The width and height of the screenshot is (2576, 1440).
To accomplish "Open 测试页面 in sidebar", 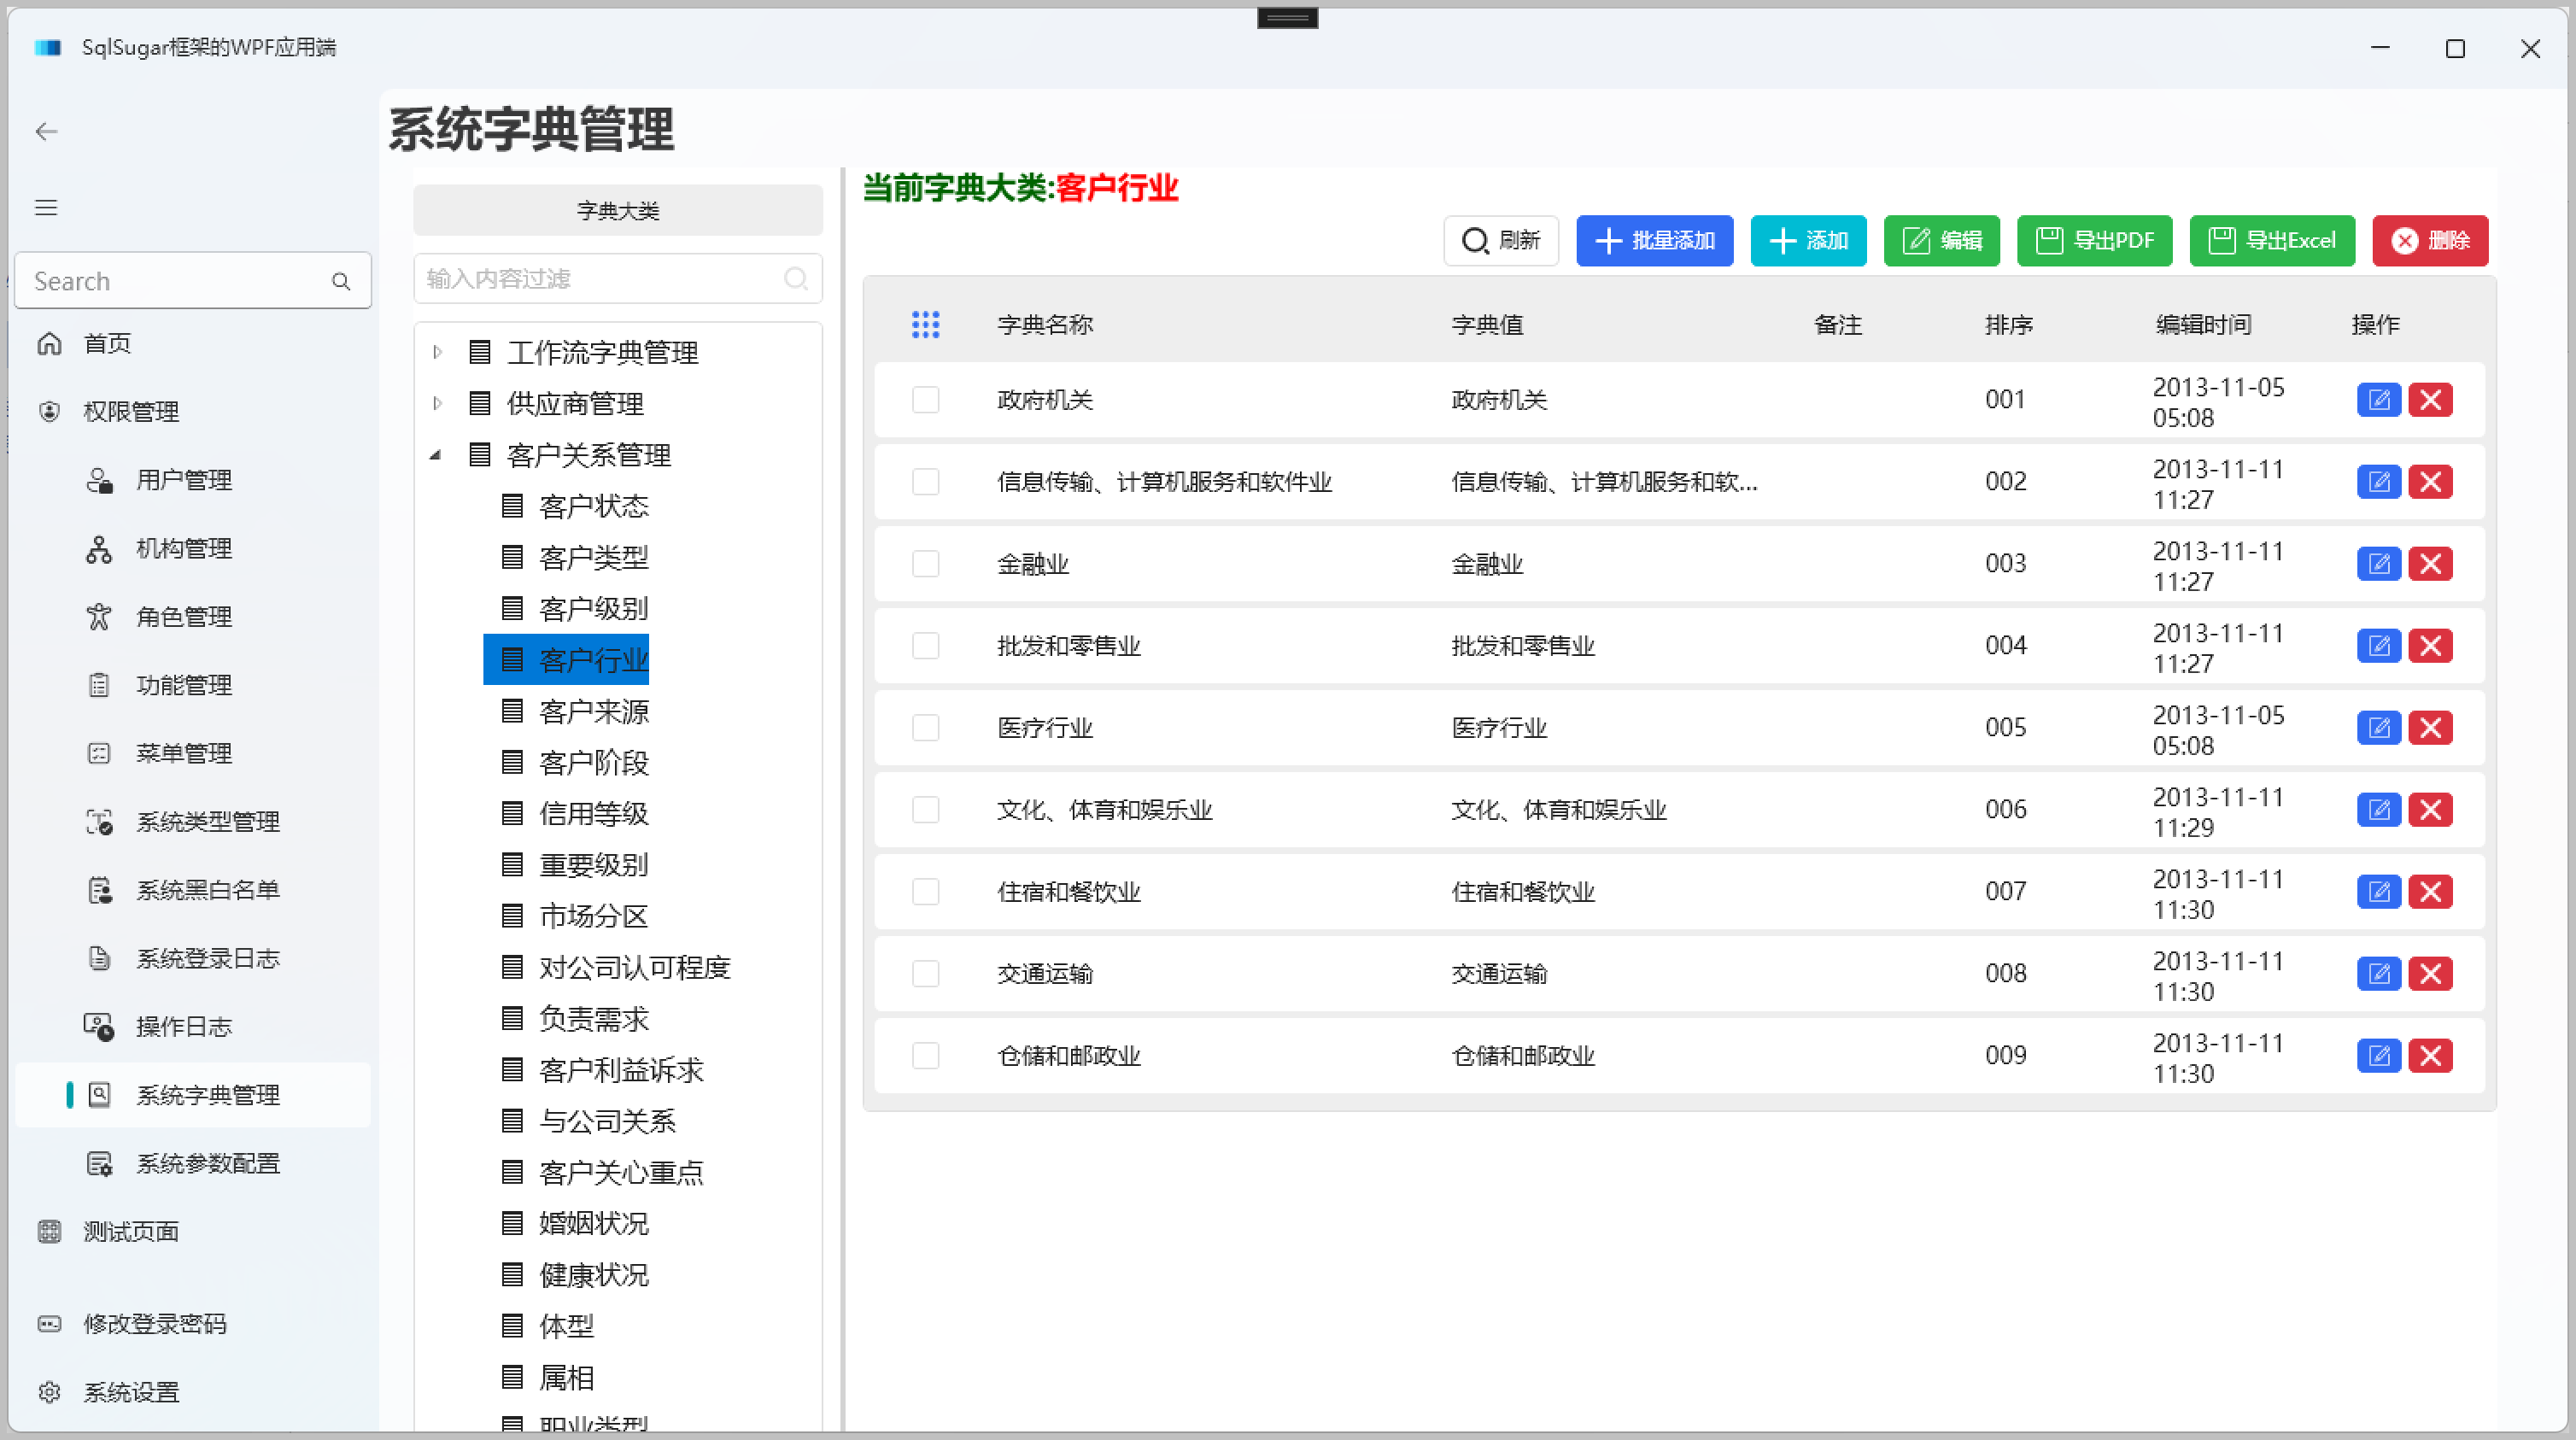I will [x=192, y=1231].
